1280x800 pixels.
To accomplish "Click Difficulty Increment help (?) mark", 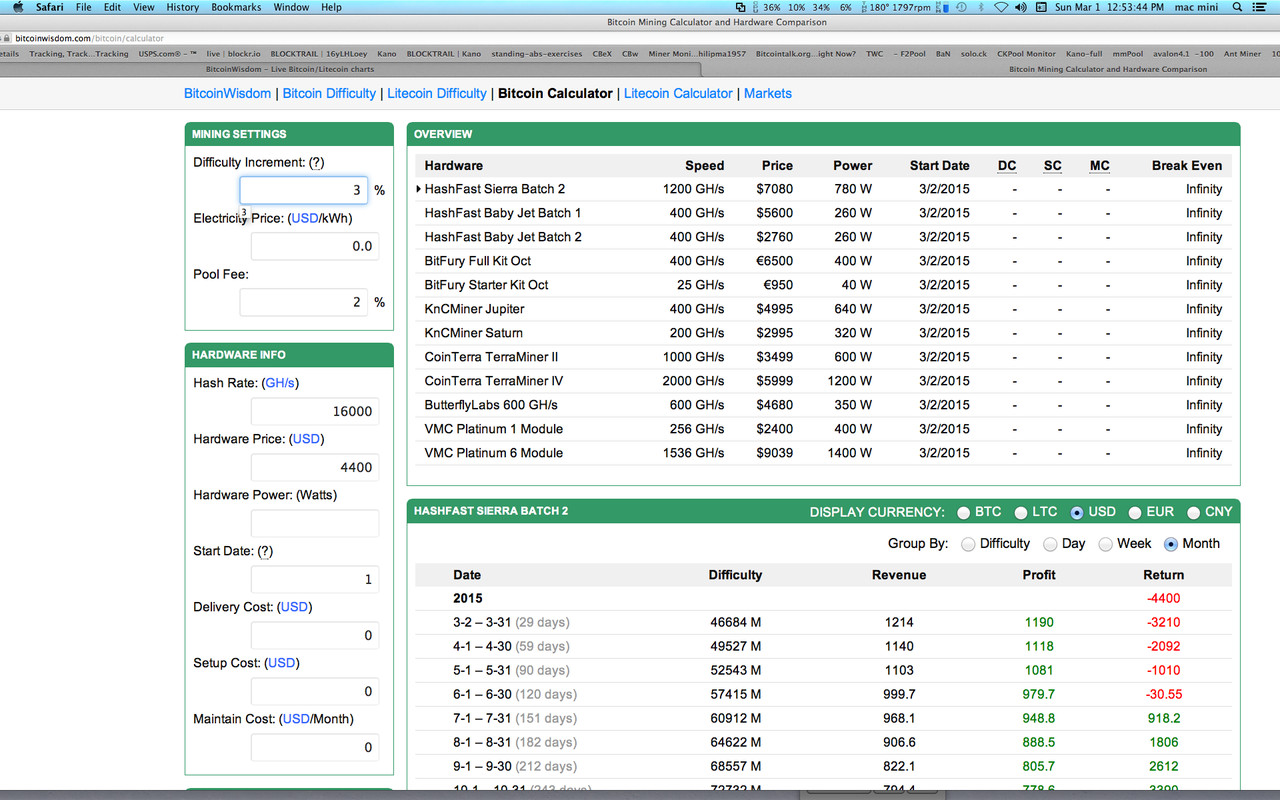I will [x=316, y=162].
